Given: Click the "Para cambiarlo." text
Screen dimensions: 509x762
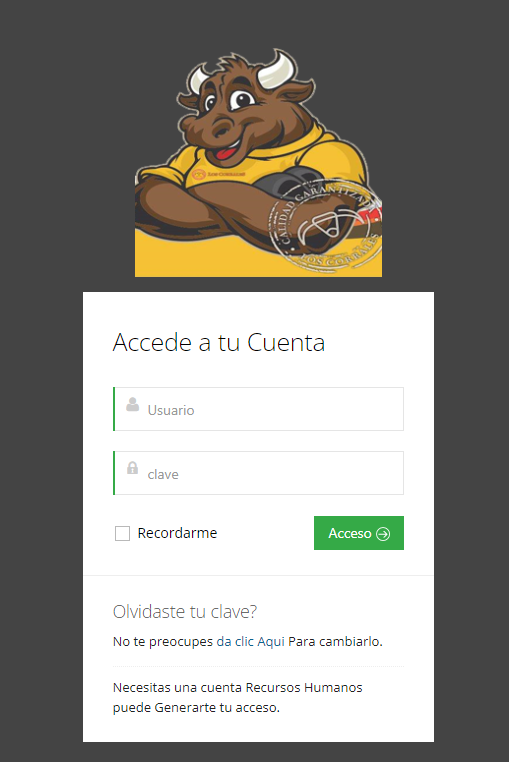Looking at the screenshot, I should [x=335, y=641].
